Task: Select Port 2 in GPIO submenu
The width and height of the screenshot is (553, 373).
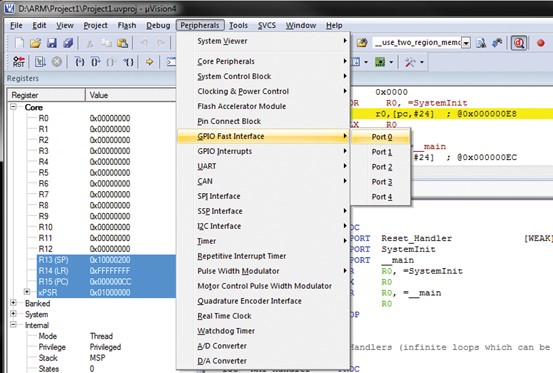Action: 381,167
